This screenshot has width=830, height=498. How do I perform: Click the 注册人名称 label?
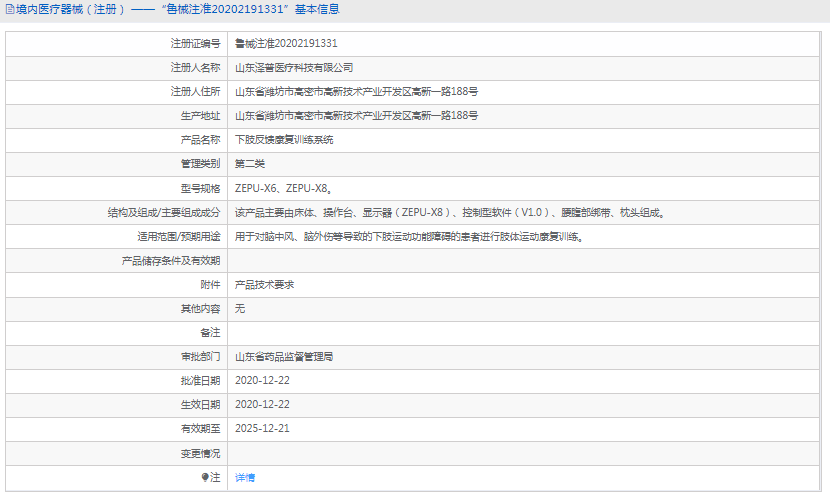pos(195,68)
